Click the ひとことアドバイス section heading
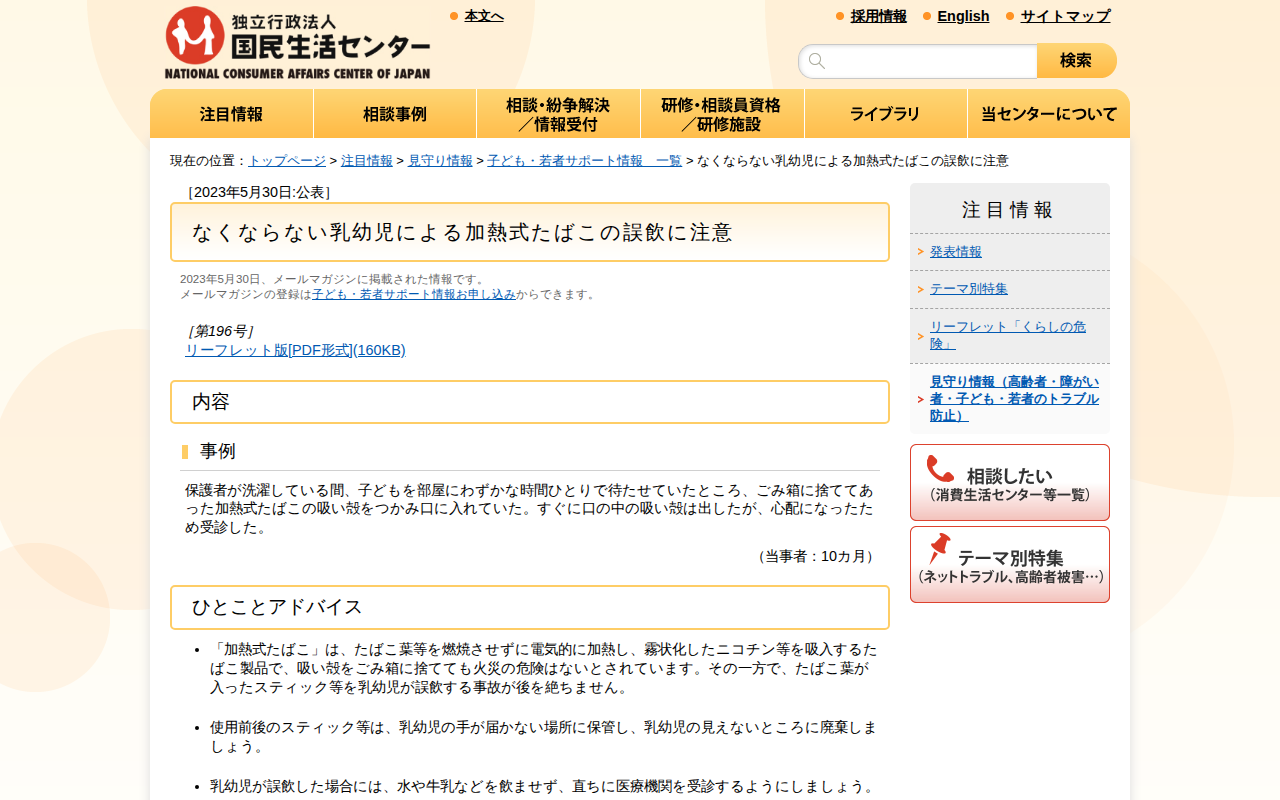The width and height of the screenshot is (1280, 800). pos(277,607)
